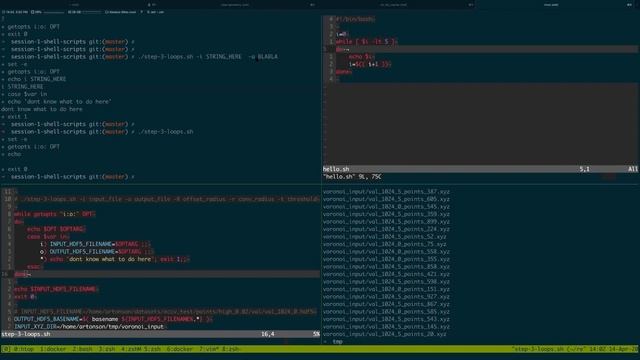Click file vol_1024_0_points_585.xyz
Screen dimensions: 640x360
click(x=386, y=312)
